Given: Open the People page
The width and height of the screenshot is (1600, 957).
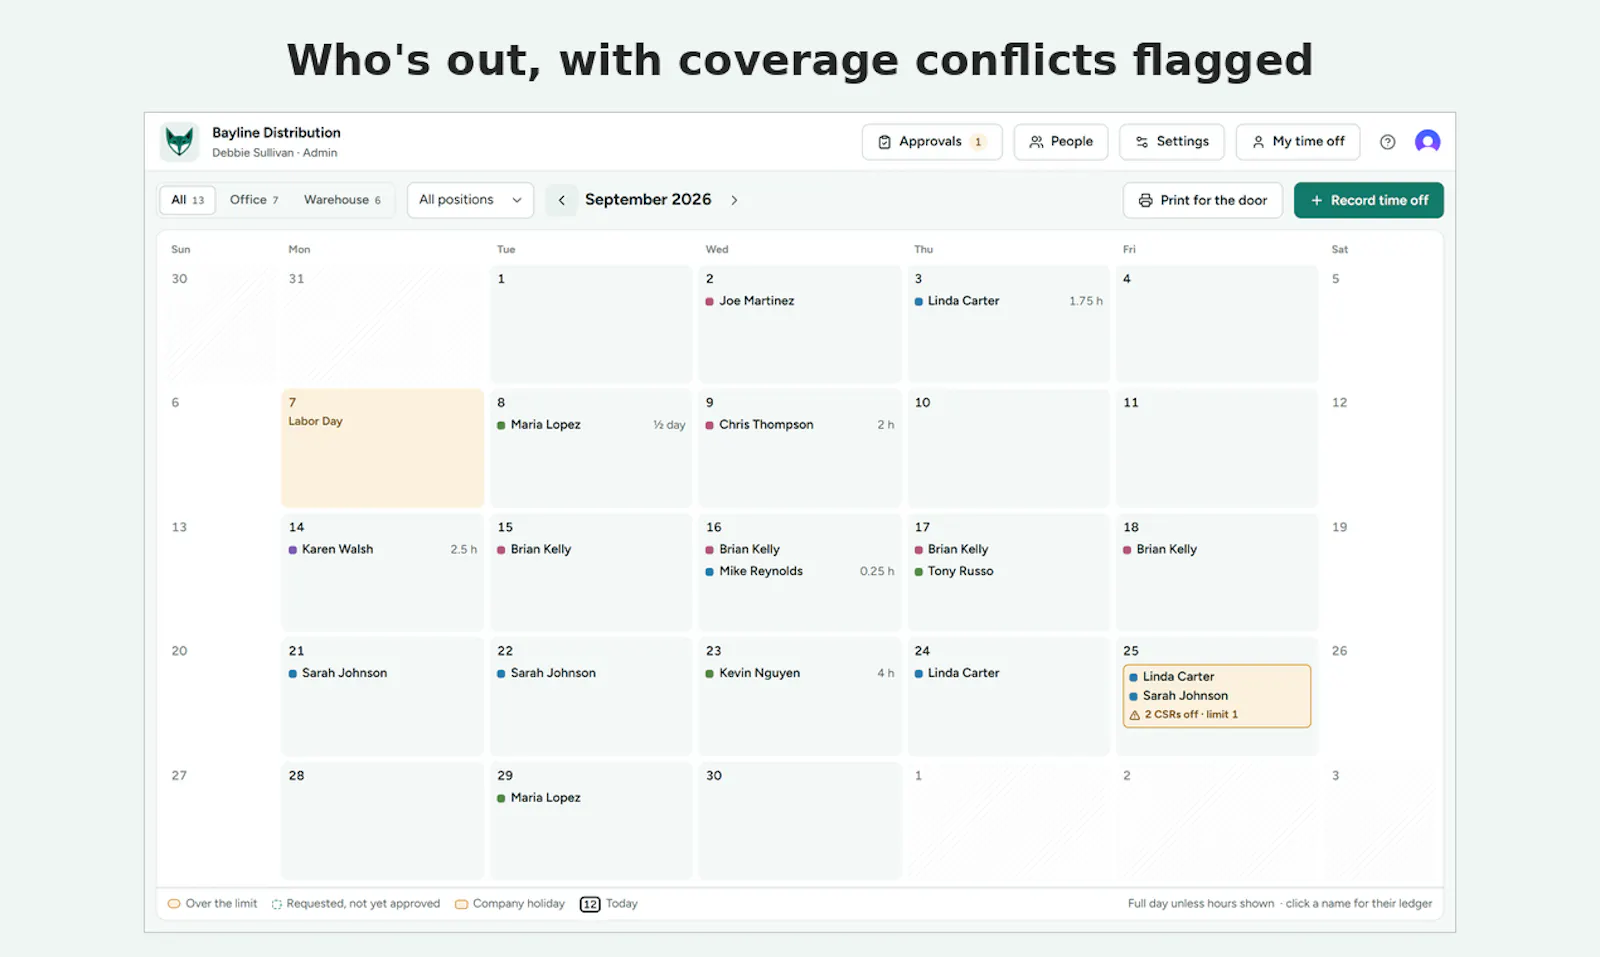Looking at the screenshot, I should click(x=1061, y=142).
